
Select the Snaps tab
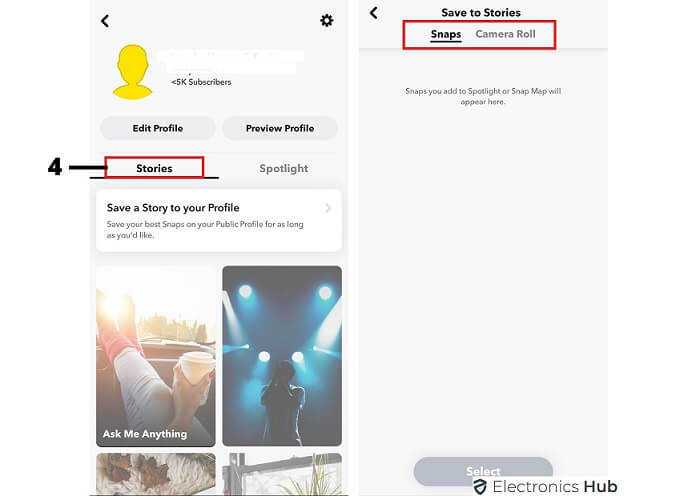pyautogui.click(x=446, y=34)
